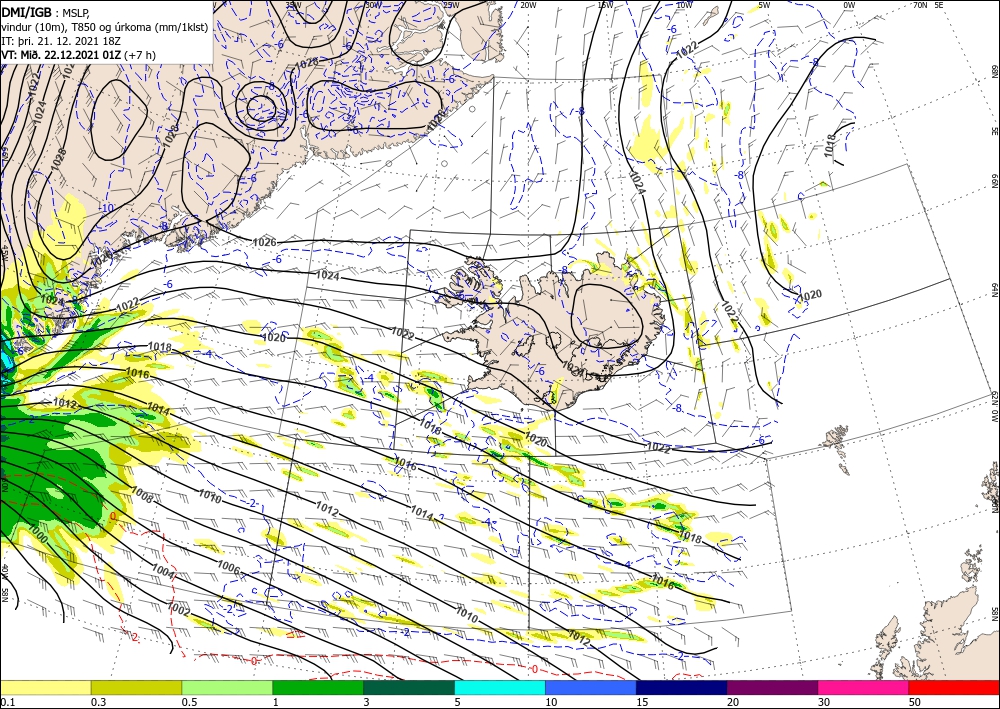
Task: Select the 'VT: Mið. 22.12.2021 01Z (+7 h)' line
Action: 78,55
